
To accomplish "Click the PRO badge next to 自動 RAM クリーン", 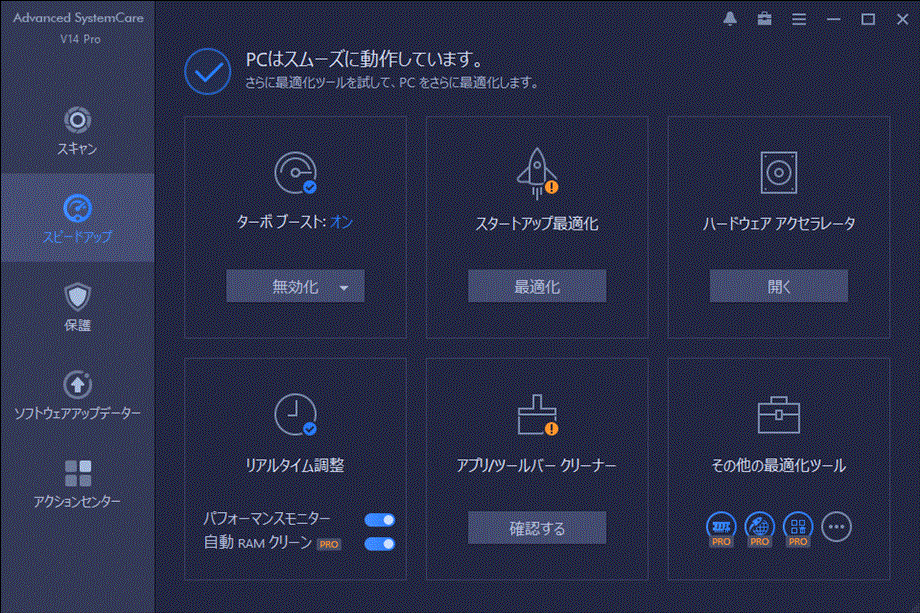I will 329,544.
